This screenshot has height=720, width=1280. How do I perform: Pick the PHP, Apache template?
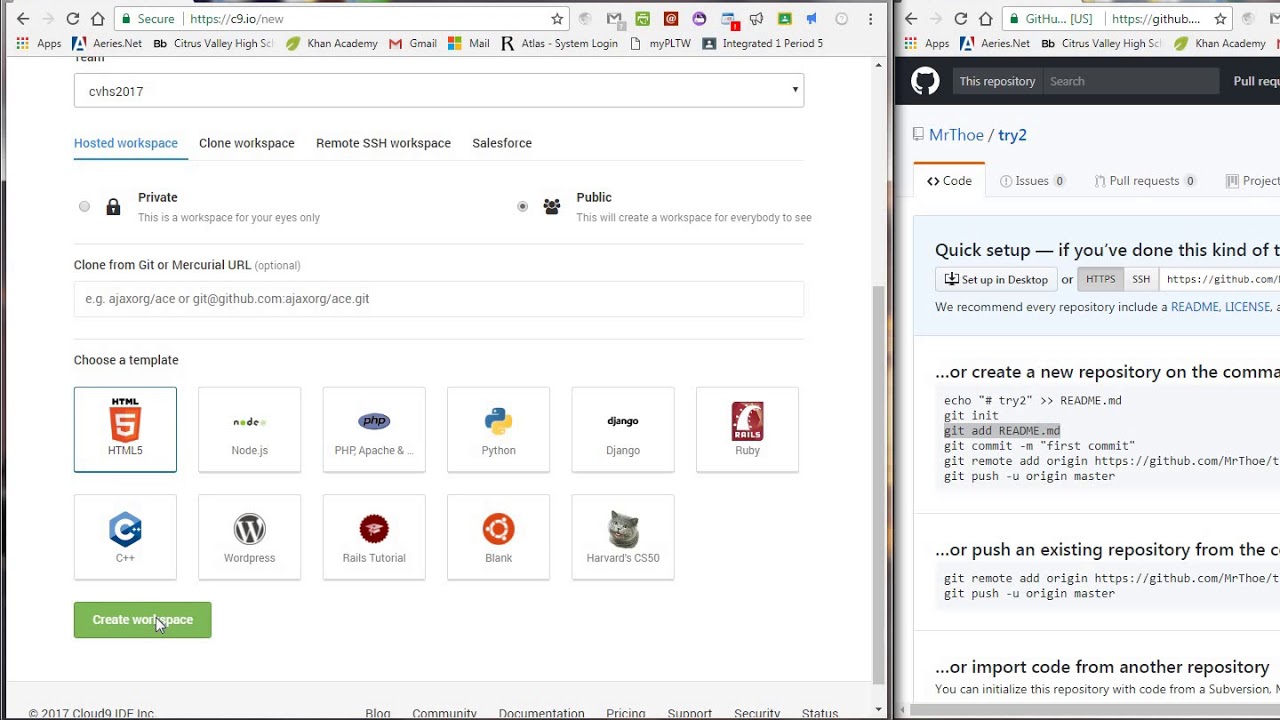click(x=374, y=430)
